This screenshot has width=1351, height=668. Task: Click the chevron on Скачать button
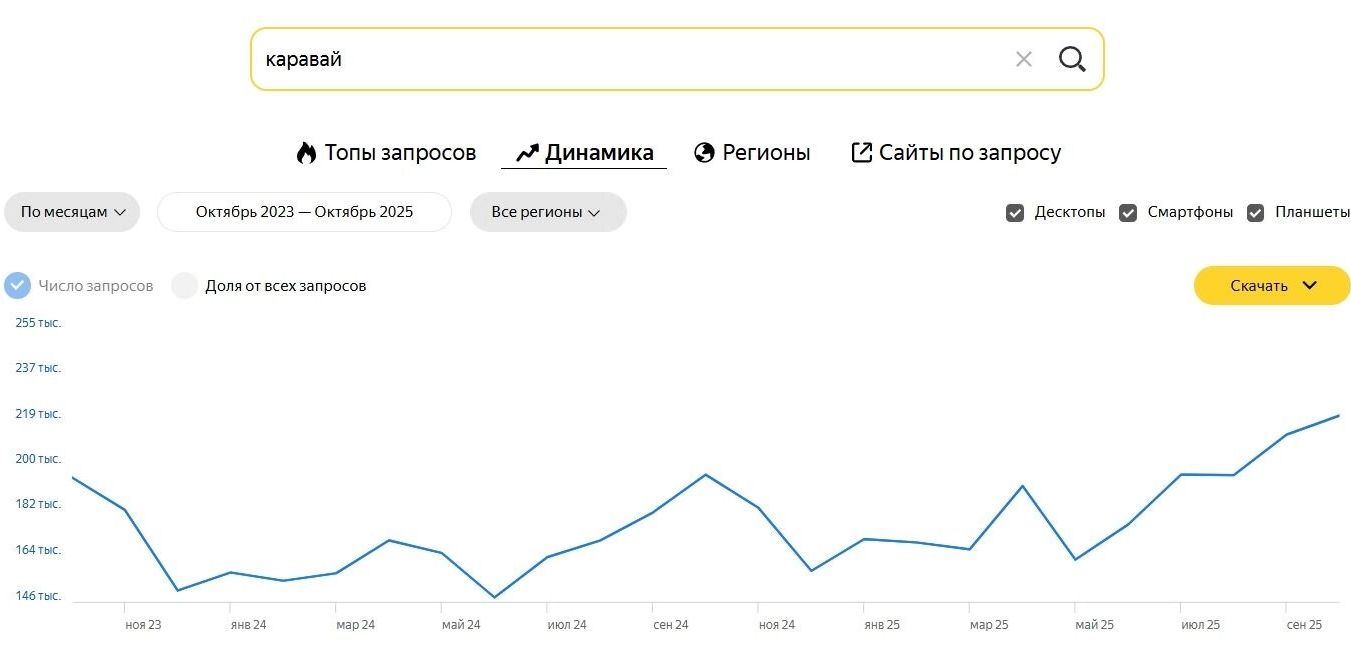click(x=1310, y=285)
